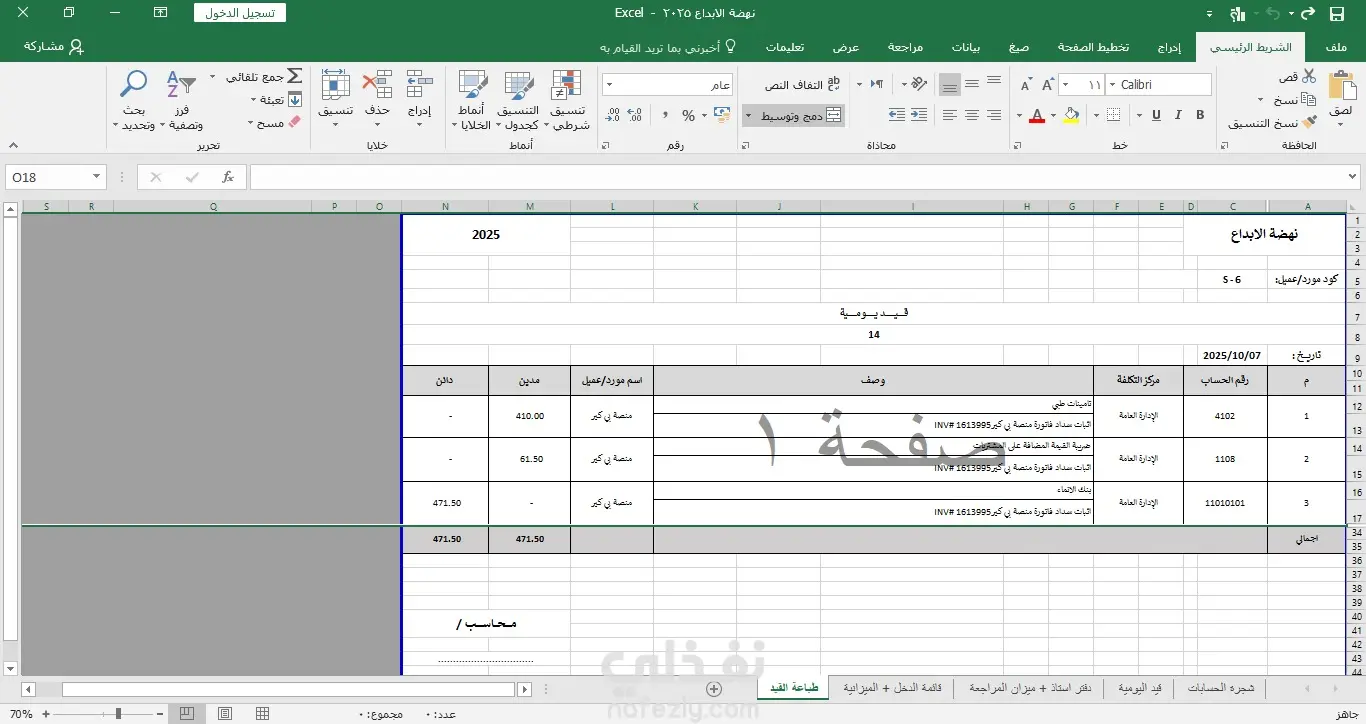Expand the AutoSum (جمع تلقائي) options arrow
Image resolution: width=1366 pixels, height=724 pixels.
(x=213, y=77)
